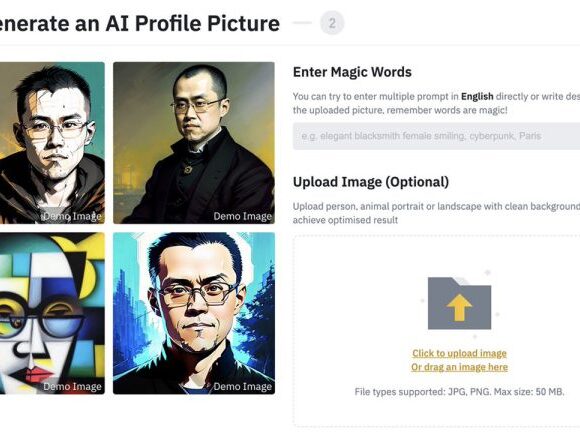580x432 pixels.
Task: Select the blue cityscape portrait demo image
Action: coord(194,313)
